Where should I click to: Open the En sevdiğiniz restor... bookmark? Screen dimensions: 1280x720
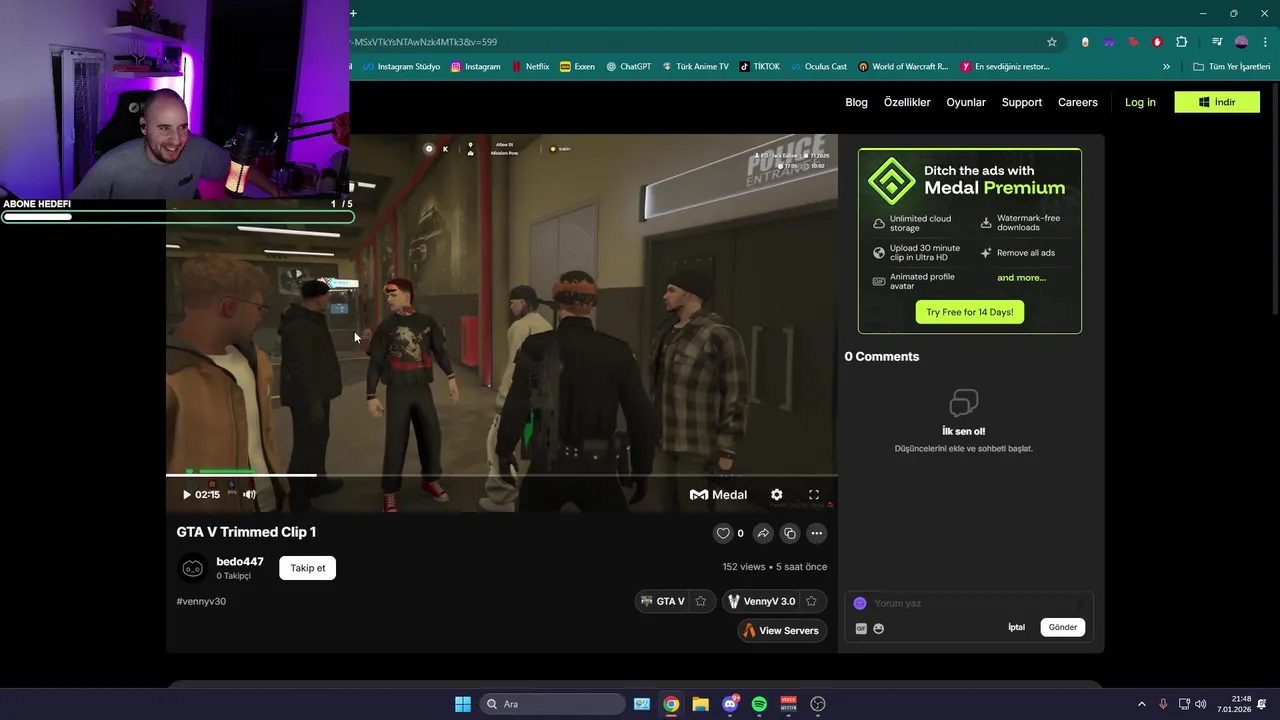[x=1005, y=67]
